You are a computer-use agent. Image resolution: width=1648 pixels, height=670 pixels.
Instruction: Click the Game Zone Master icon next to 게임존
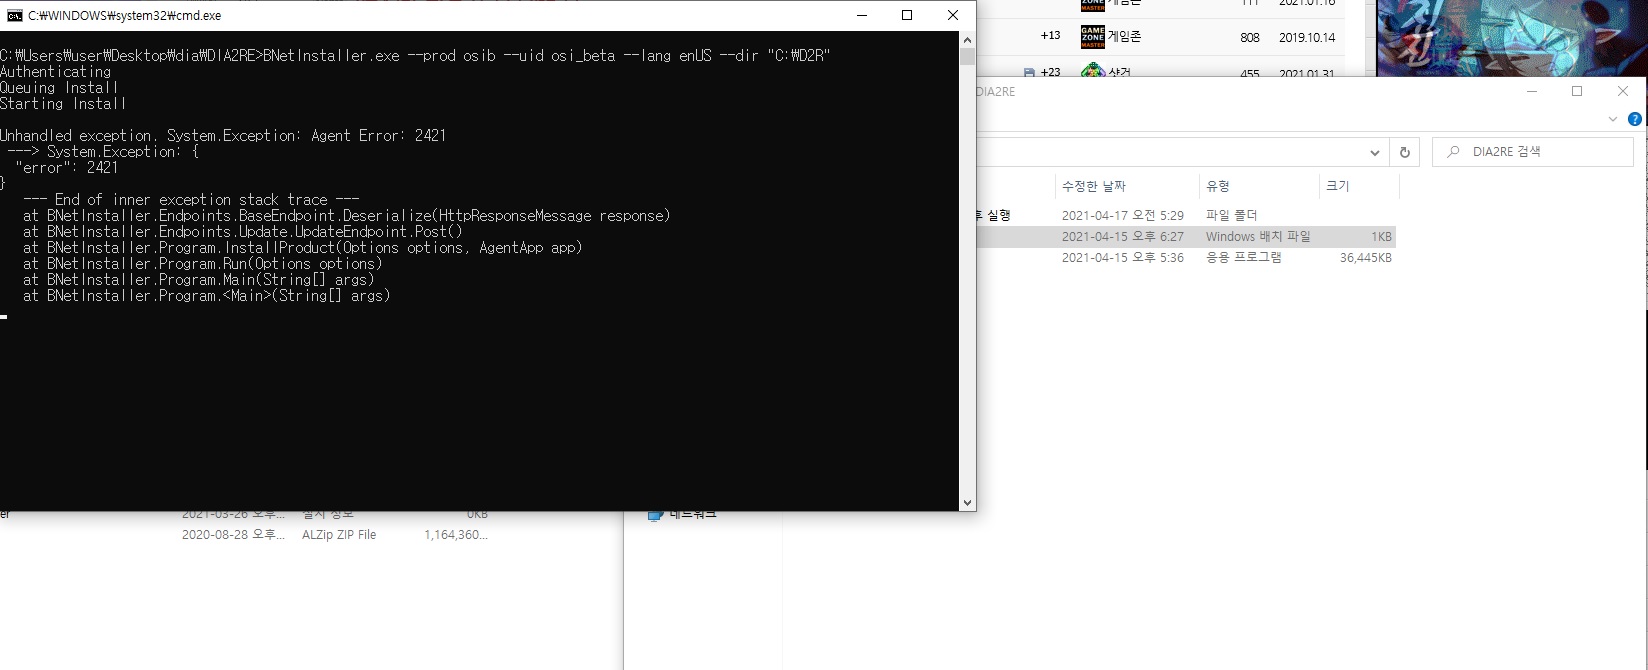click(1092, 37)
